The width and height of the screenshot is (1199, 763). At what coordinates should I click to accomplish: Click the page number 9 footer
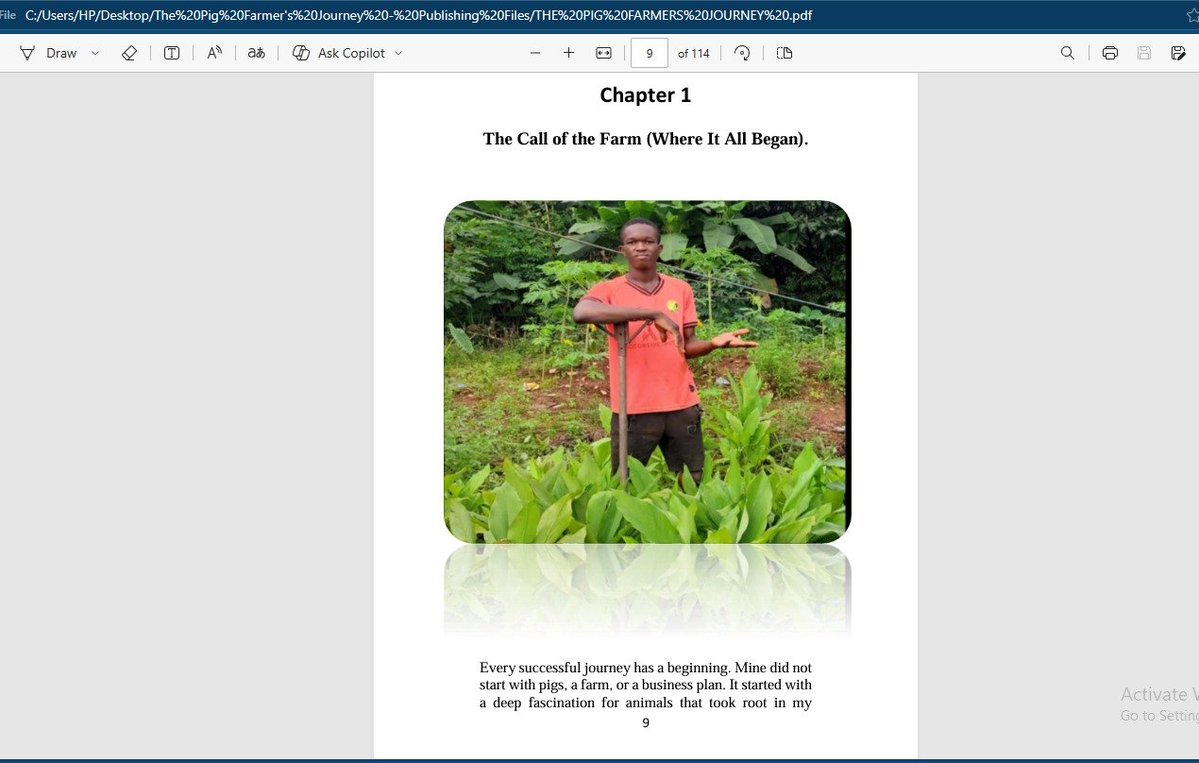[645, 722]
